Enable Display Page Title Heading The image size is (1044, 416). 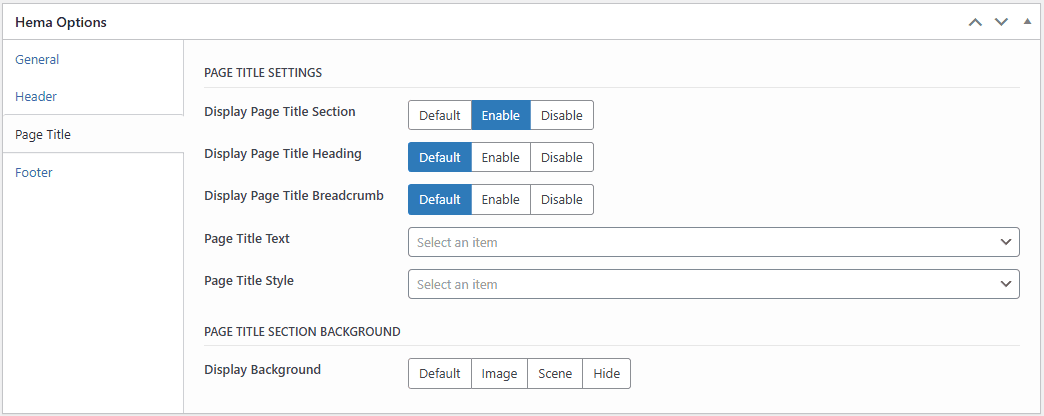pos(500,157)
